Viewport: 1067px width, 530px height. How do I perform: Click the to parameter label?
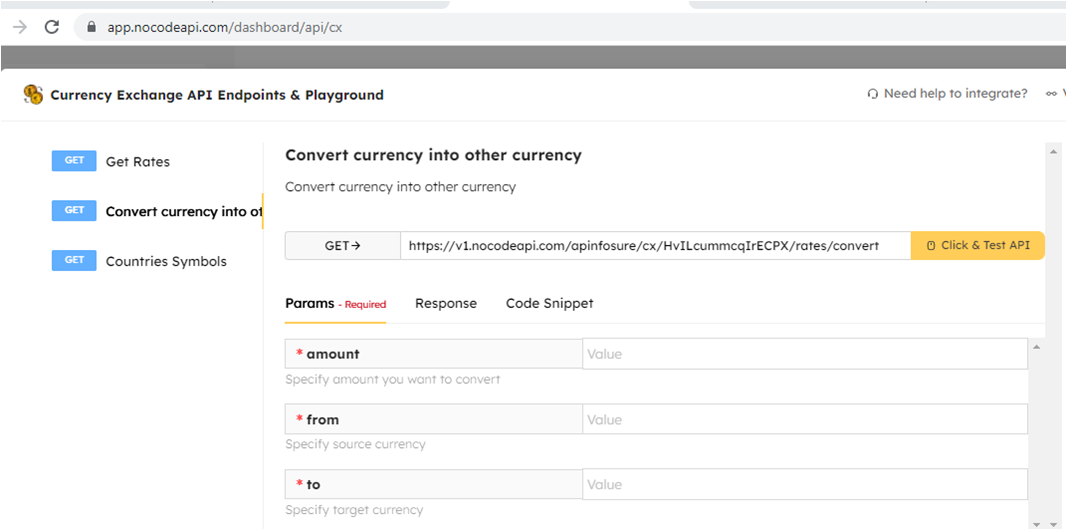pyautogui.click(x=433, y=484)
